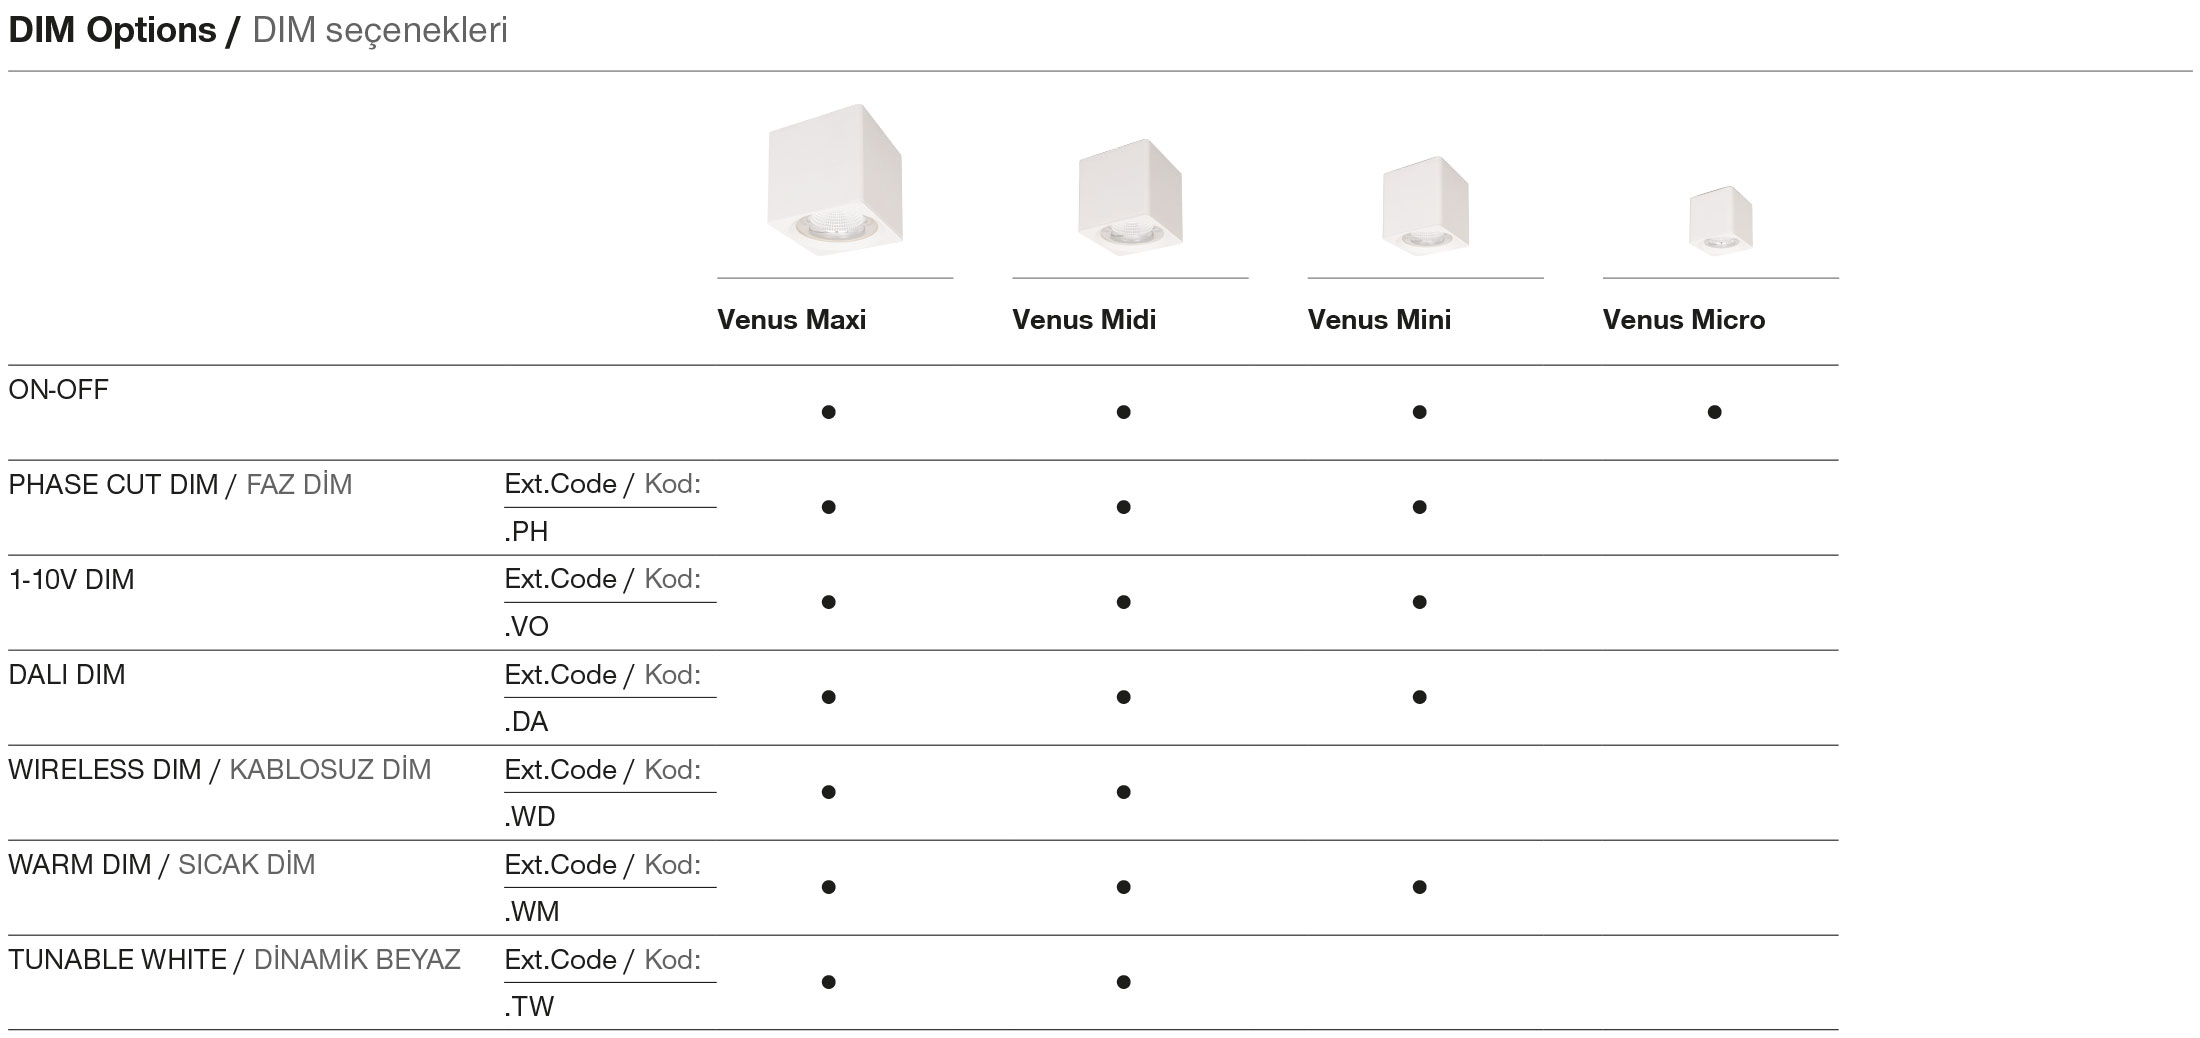Screen dimensions: 2200x1038
Task: Click the Tunable White dot for Venus Maxi
Action: [828, 982]
